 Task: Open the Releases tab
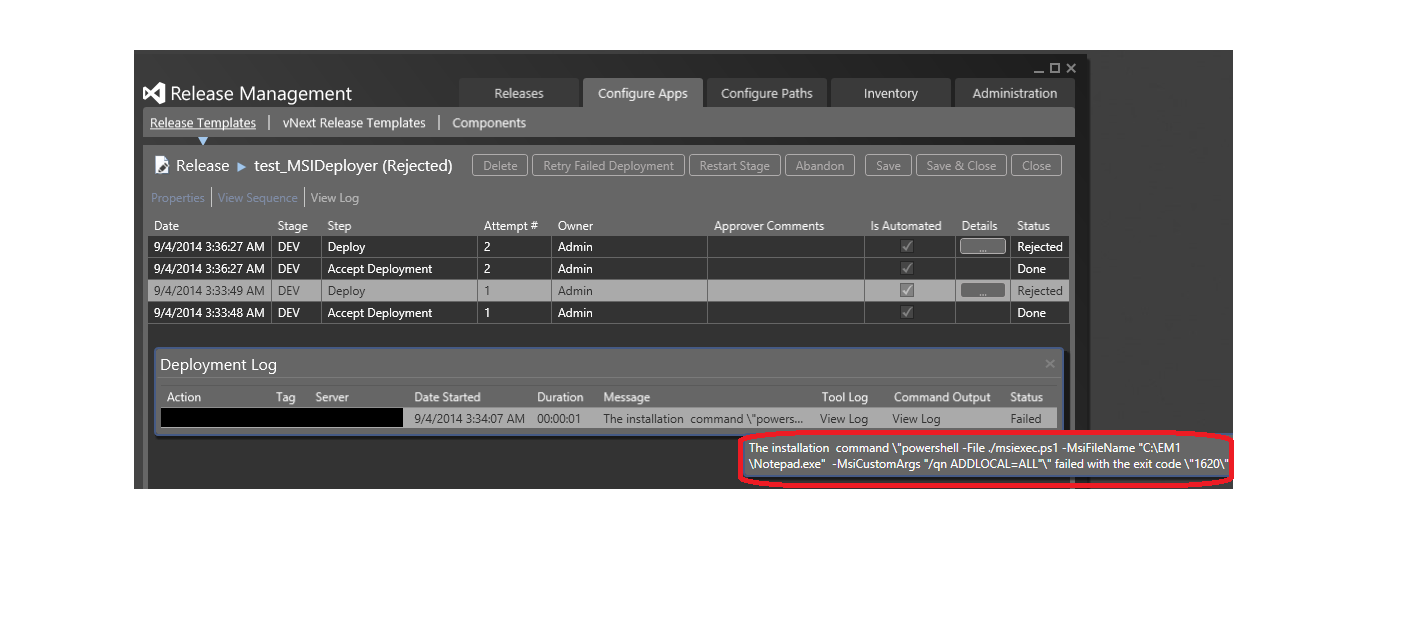(x=519, y=93)
